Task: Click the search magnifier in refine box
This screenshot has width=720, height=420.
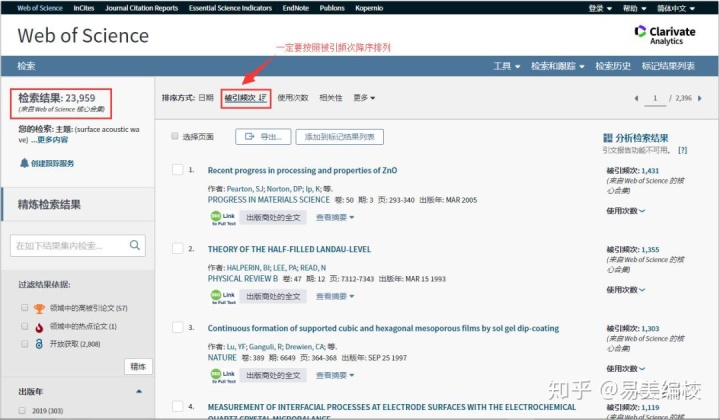Action: 135,245
